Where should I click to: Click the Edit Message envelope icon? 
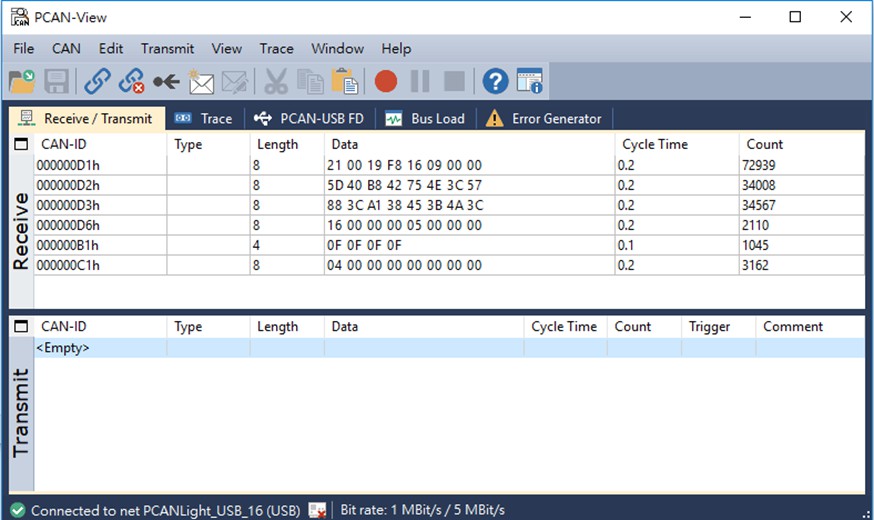tap(235, 82)
